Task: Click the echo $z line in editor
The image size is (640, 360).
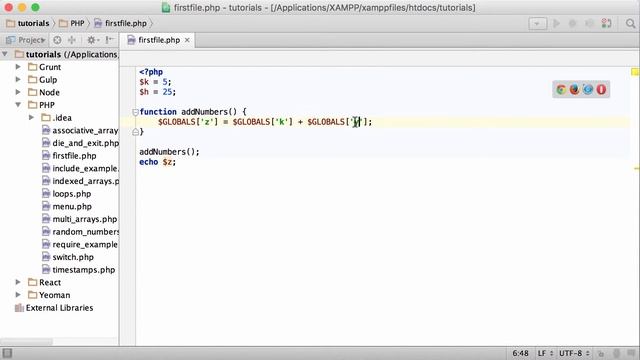Action: click(x=158, y=162)
